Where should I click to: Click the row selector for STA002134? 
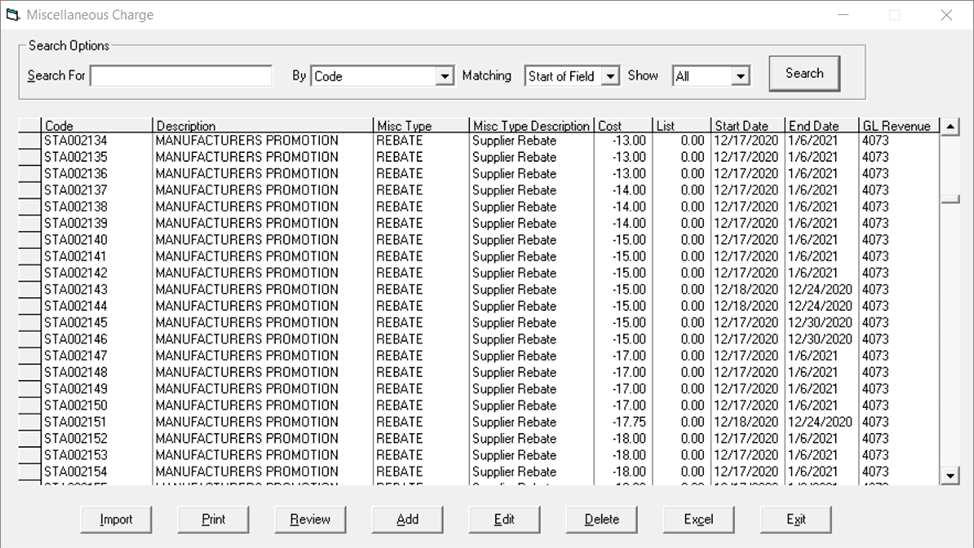30,141
